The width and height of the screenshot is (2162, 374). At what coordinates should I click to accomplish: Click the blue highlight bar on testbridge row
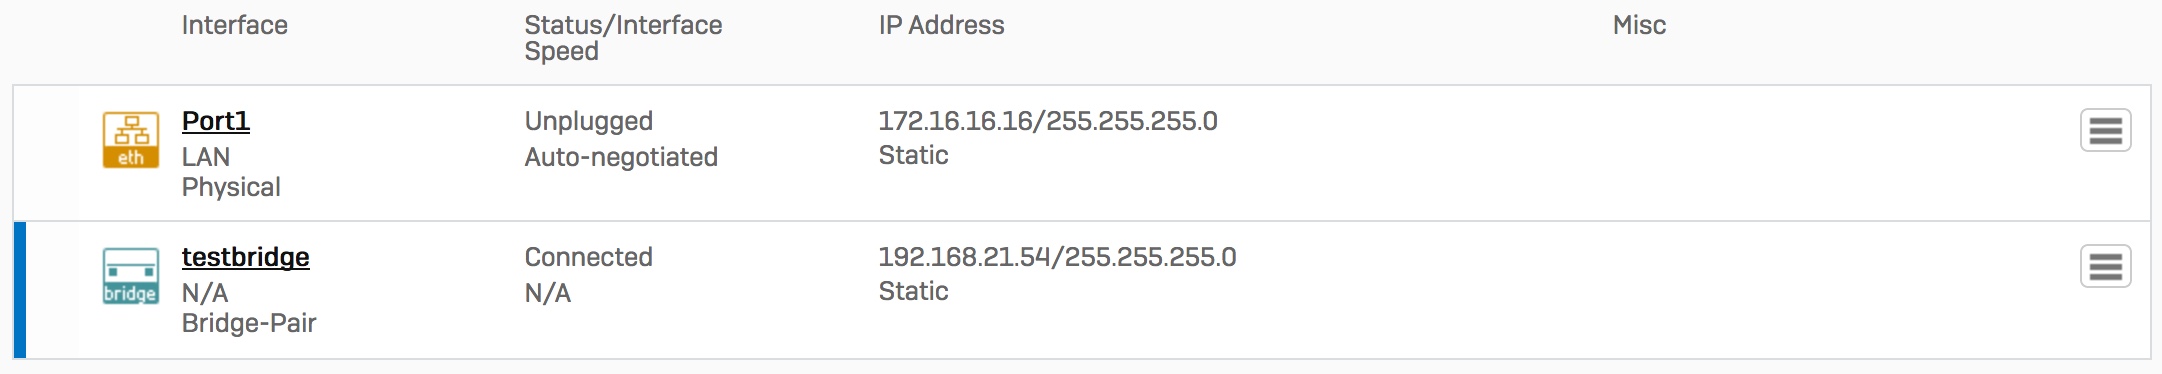click(x=20, y=290)
